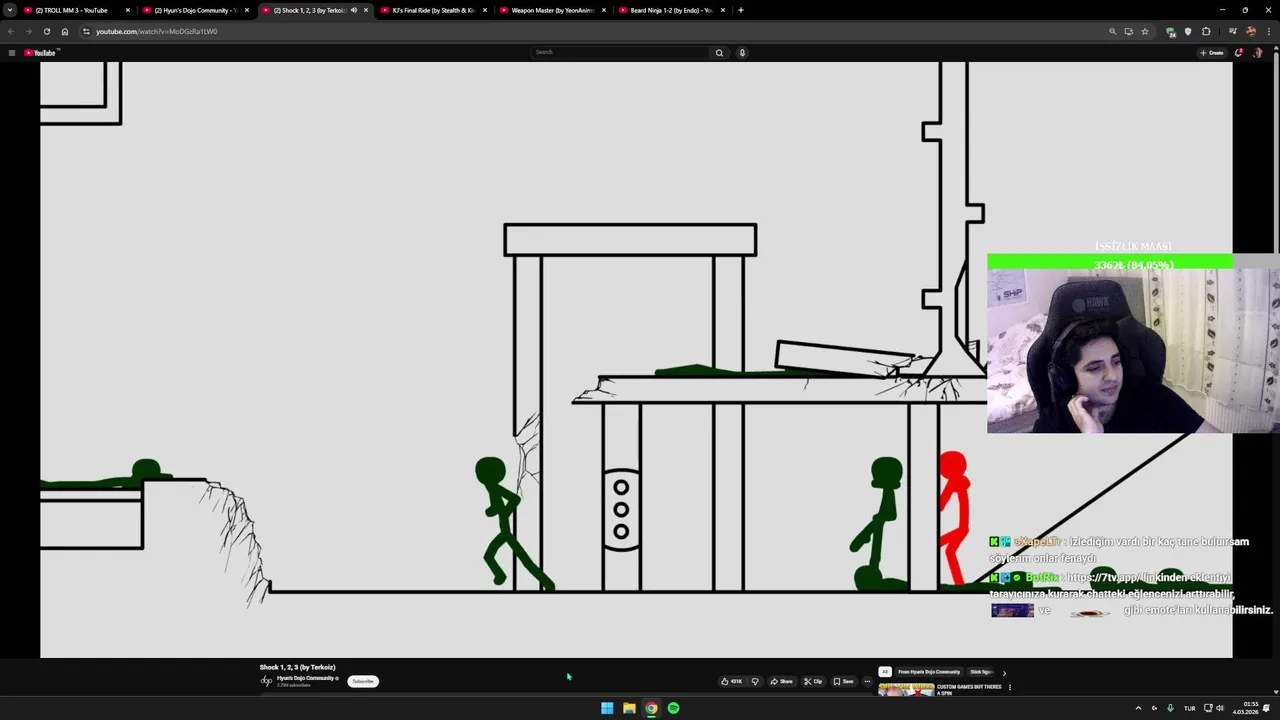
Task: Open the YouTube guide hamburger menu
Action: 11,53
